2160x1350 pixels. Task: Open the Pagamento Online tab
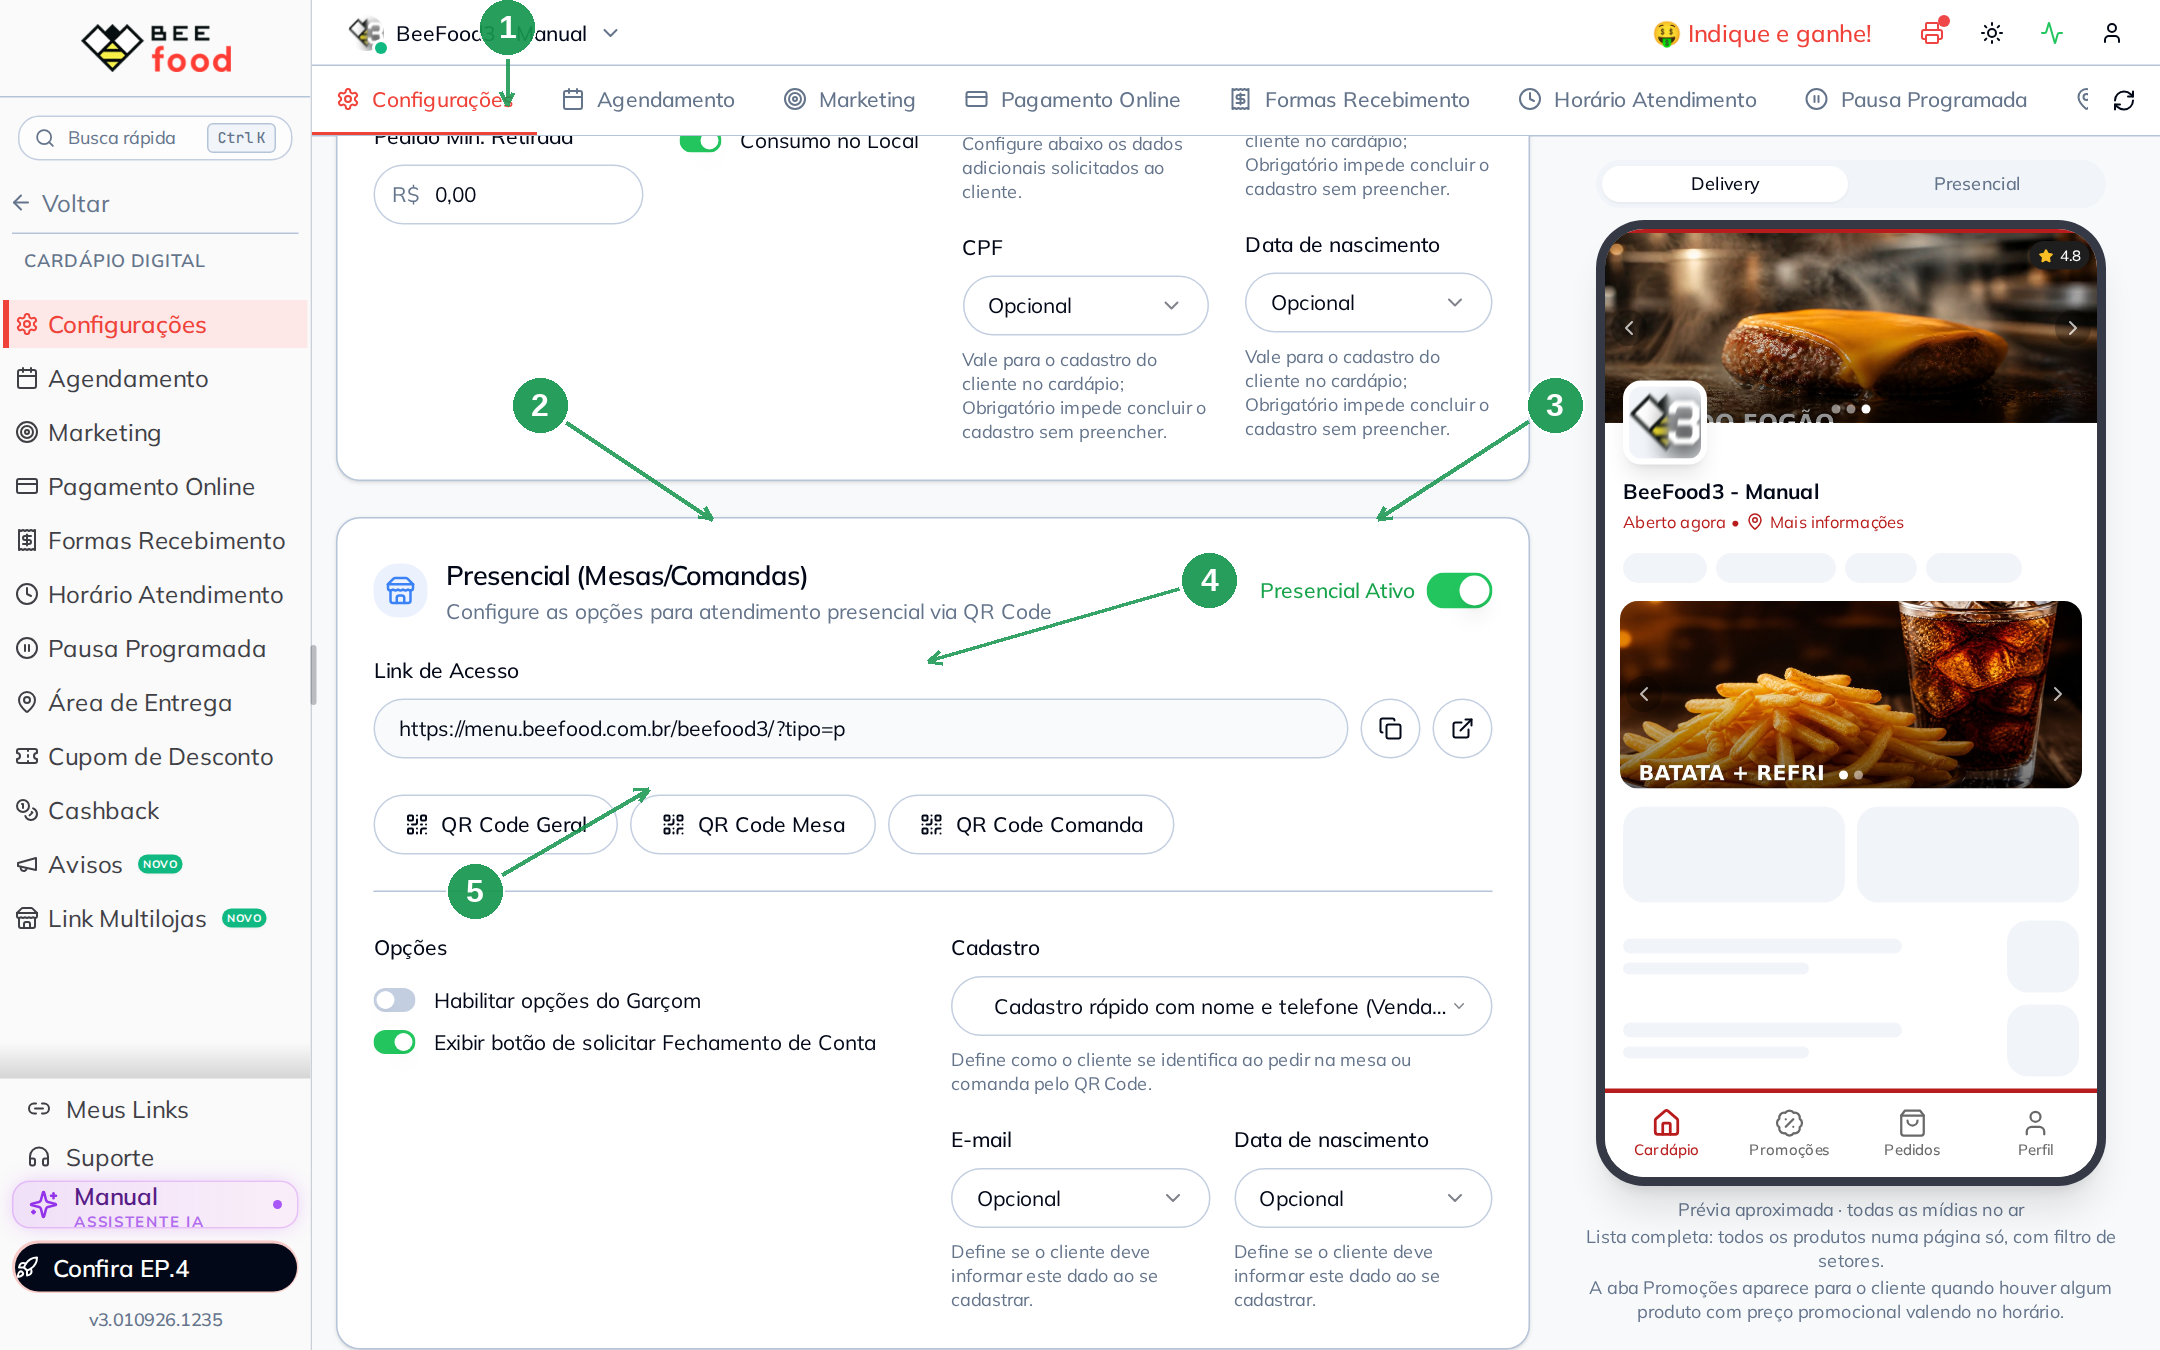(1073, 100)
